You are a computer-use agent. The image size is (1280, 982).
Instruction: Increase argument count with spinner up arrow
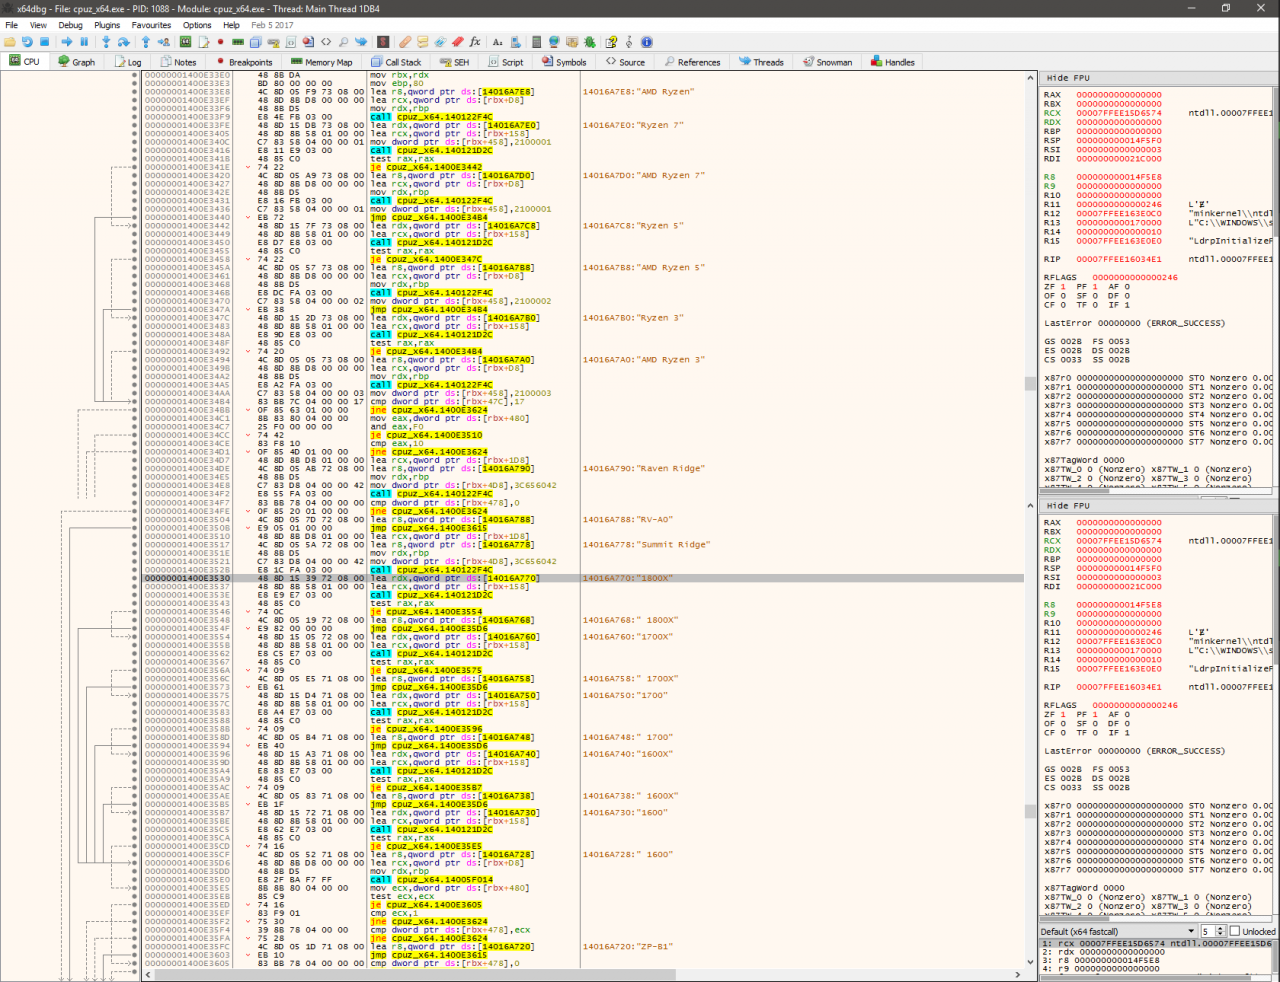tap(1220, 928)
